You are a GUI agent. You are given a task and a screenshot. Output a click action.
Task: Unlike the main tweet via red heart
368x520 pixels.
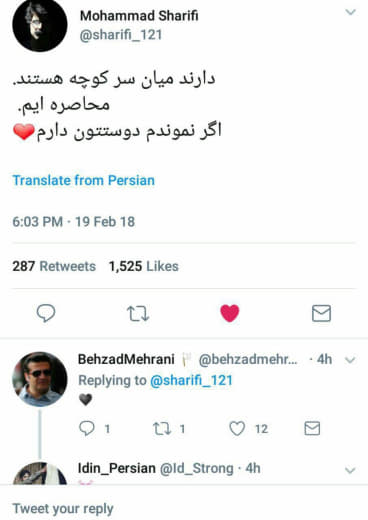(230, 313)
